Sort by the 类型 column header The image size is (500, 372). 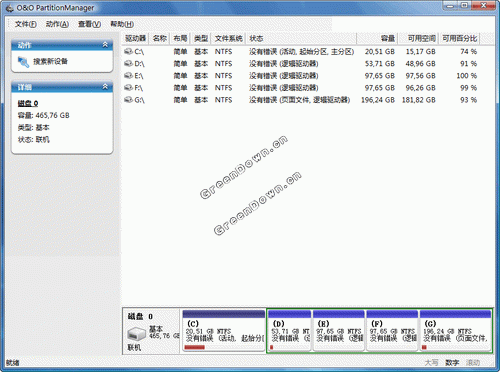pyautogui.click(x=201, y=39)
